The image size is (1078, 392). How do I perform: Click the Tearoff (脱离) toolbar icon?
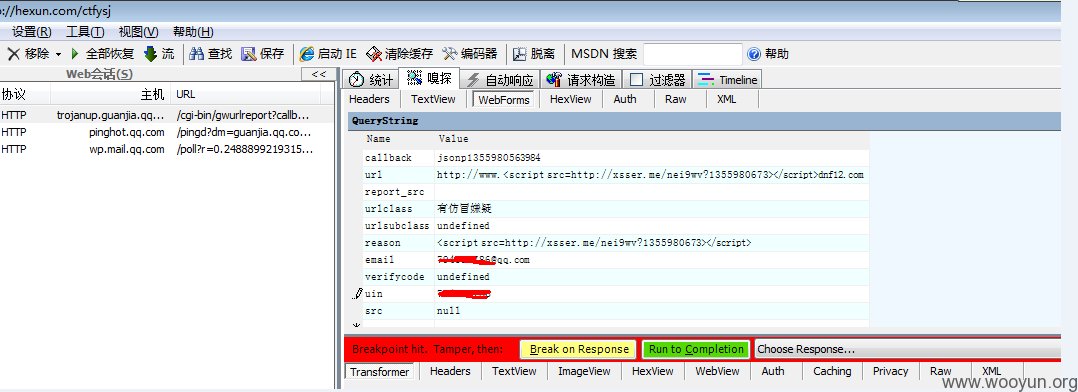tap(520, 54)
